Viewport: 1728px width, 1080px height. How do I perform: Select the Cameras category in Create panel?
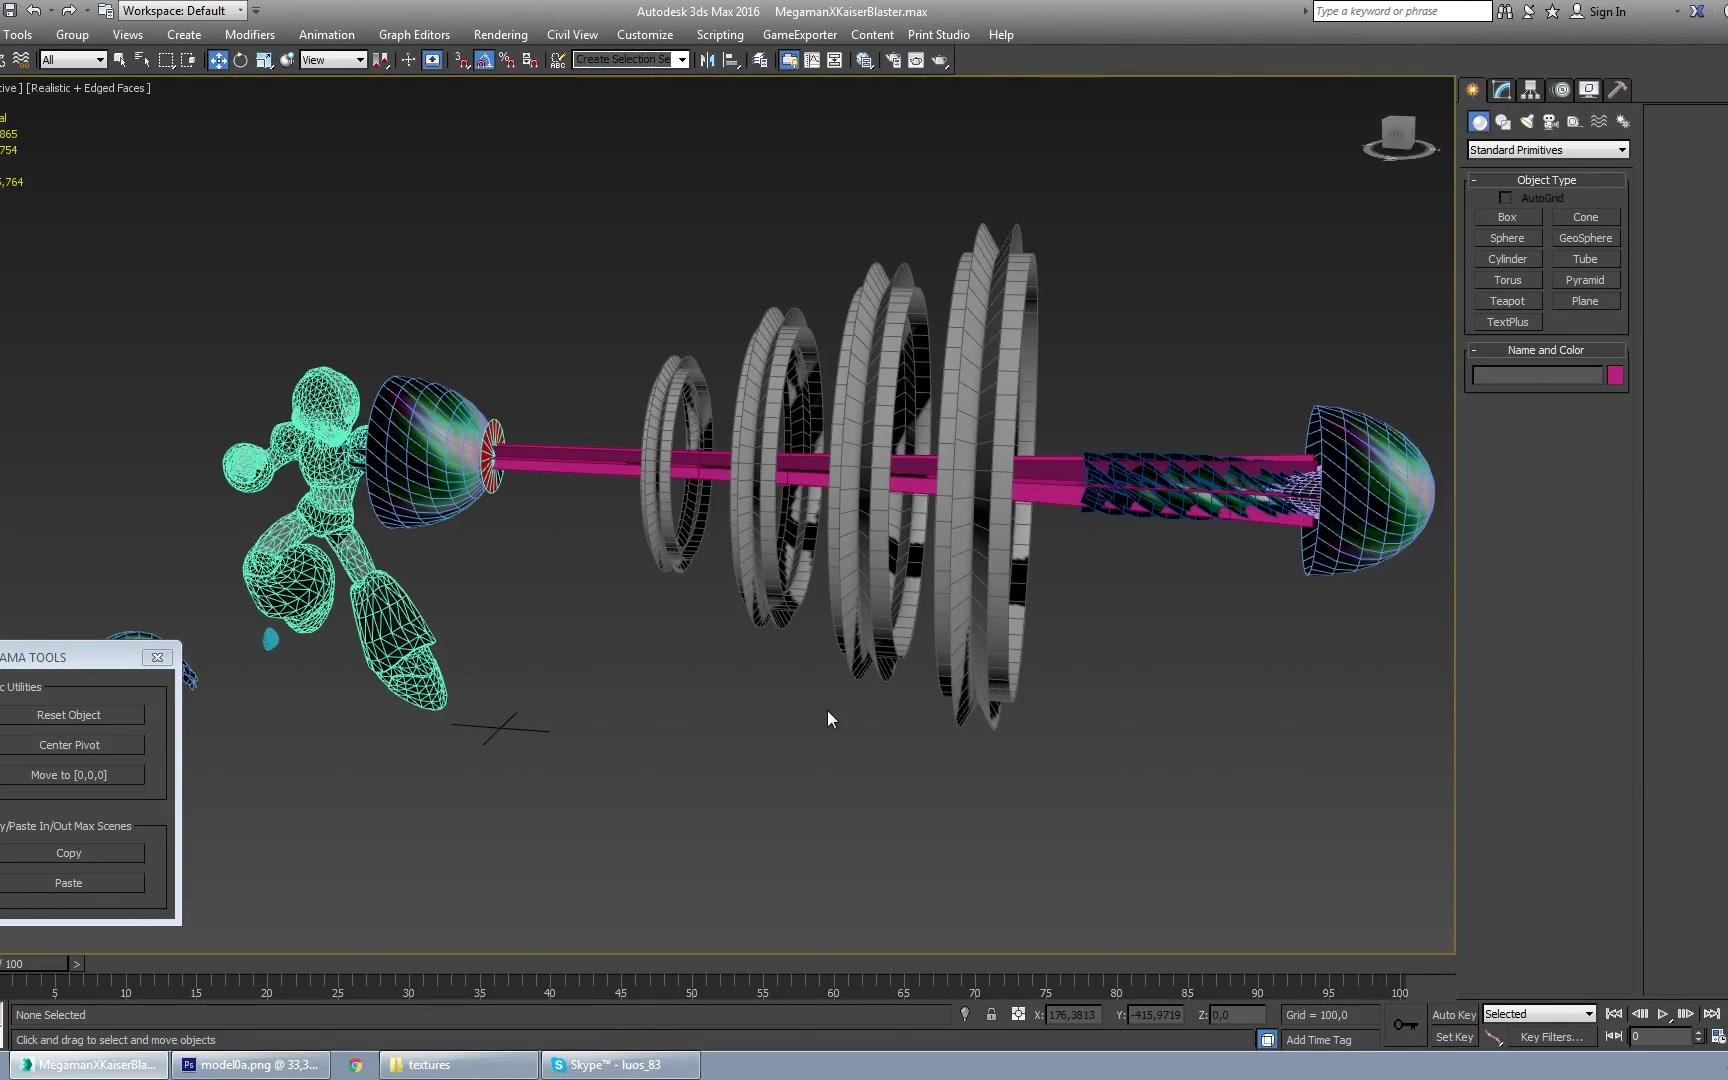1550,121
